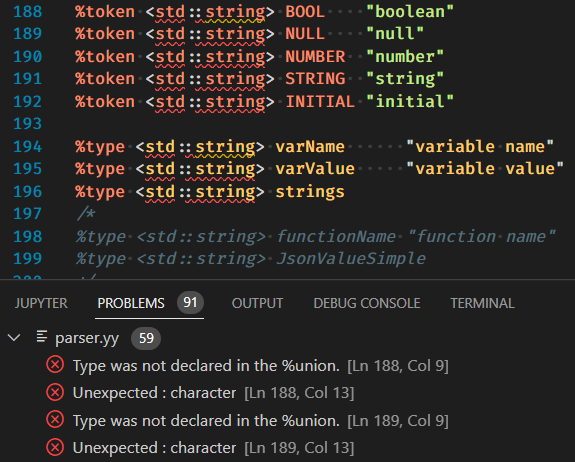Click line number 194 in gutter
This screenshot has width=575, height=462.
click(x=28, y=146)
